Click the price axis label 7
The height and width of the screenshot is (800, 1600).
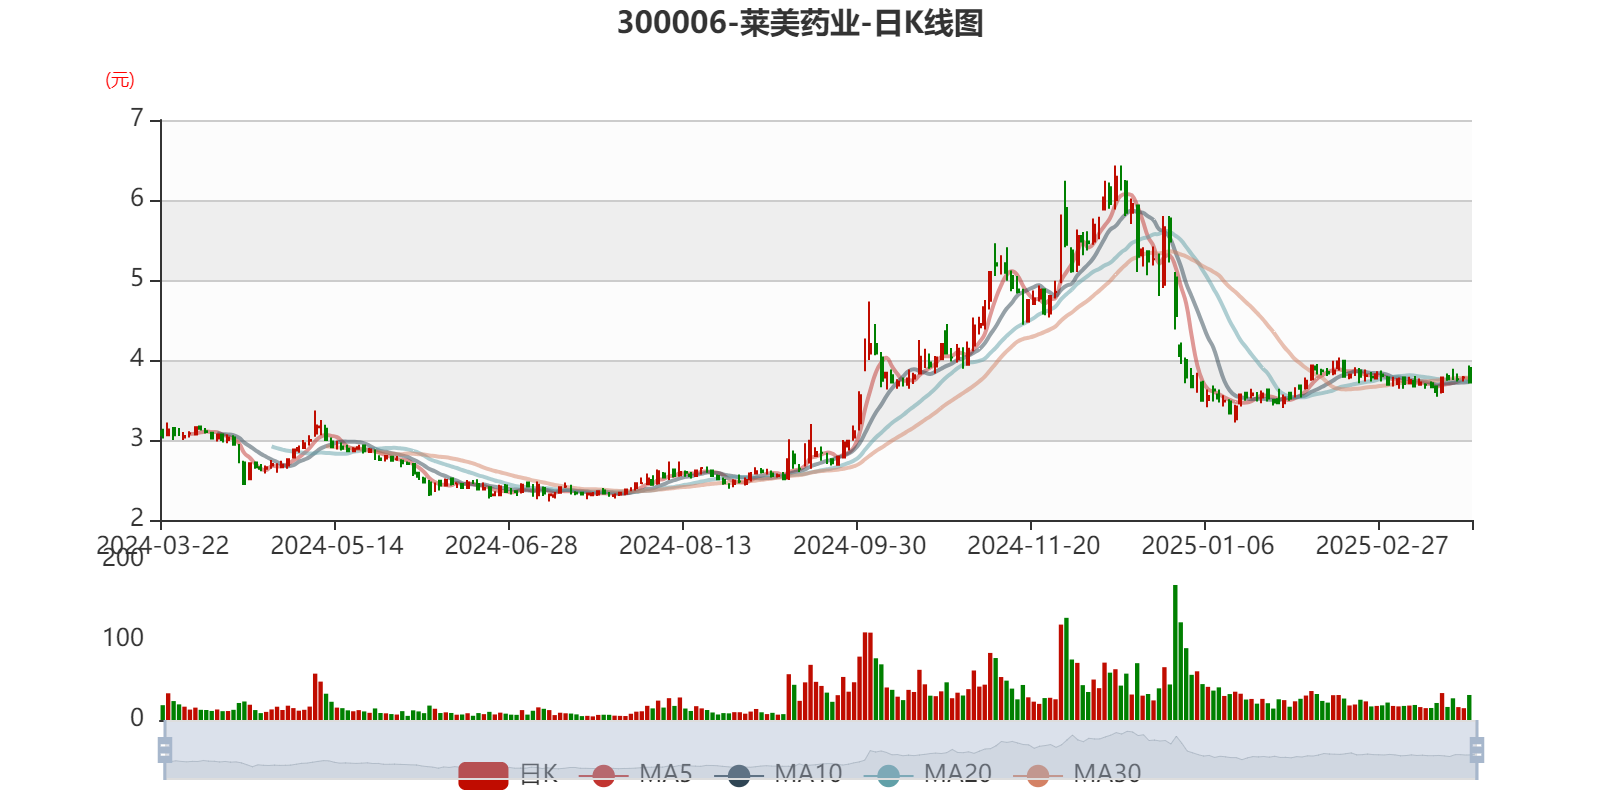(137, 119)
